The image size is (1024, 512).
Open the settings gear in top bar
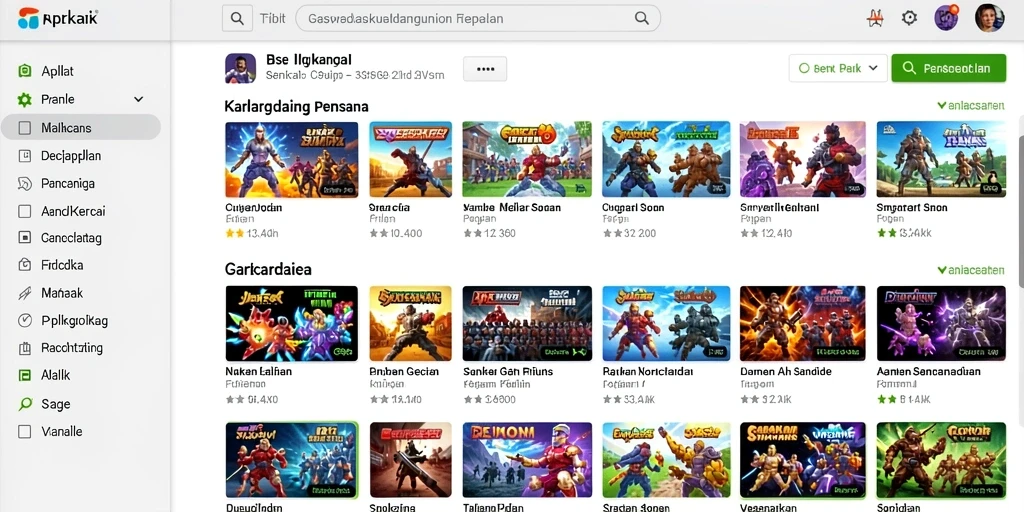(x=909, y=18)
